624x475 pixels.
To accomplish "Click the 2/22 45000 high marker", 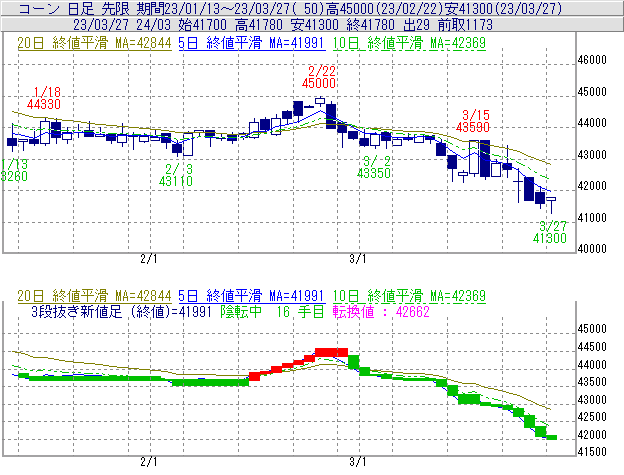I will 319,77.
